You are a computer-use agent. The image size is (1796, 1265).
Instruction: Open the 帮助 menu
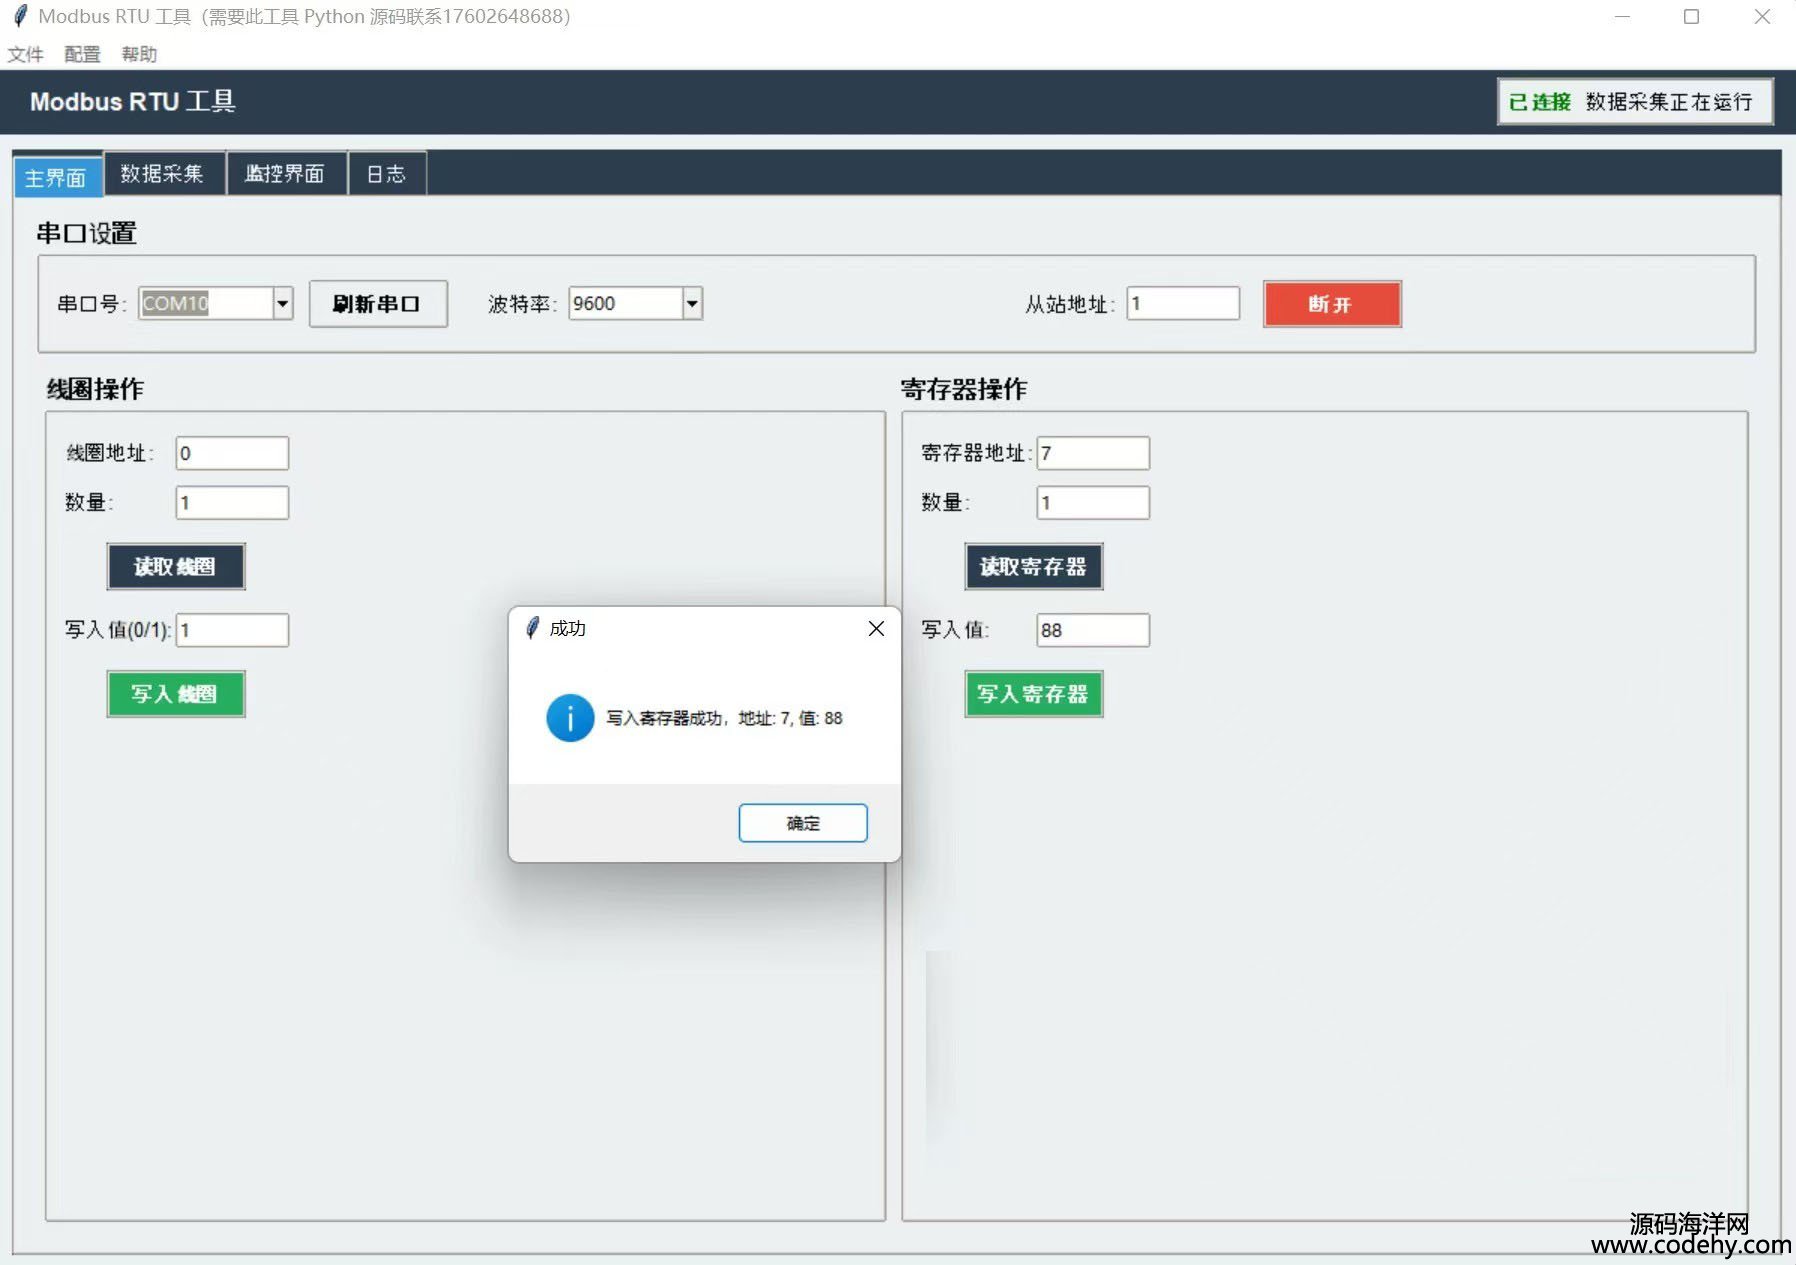pos(139,54)
